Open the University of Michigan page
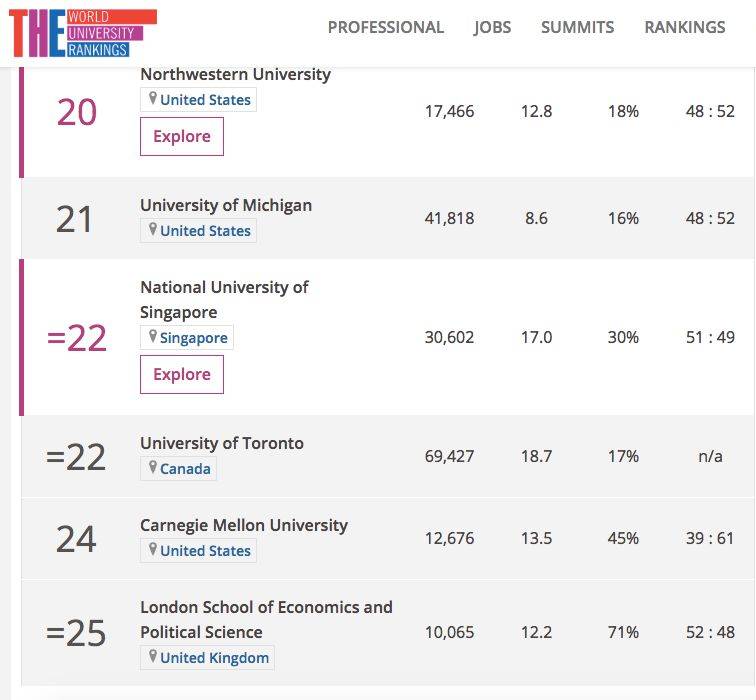This screenshot has width=756, height=700. (x=226, y=205)
